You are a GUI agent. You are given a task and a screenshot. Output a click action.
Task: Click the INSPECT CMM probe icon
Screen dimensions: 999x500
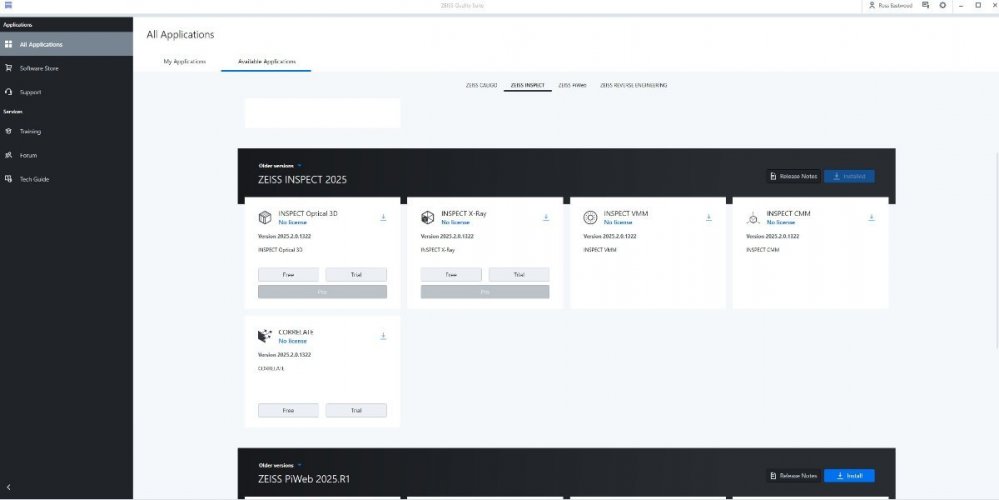(x=752, y=218)
